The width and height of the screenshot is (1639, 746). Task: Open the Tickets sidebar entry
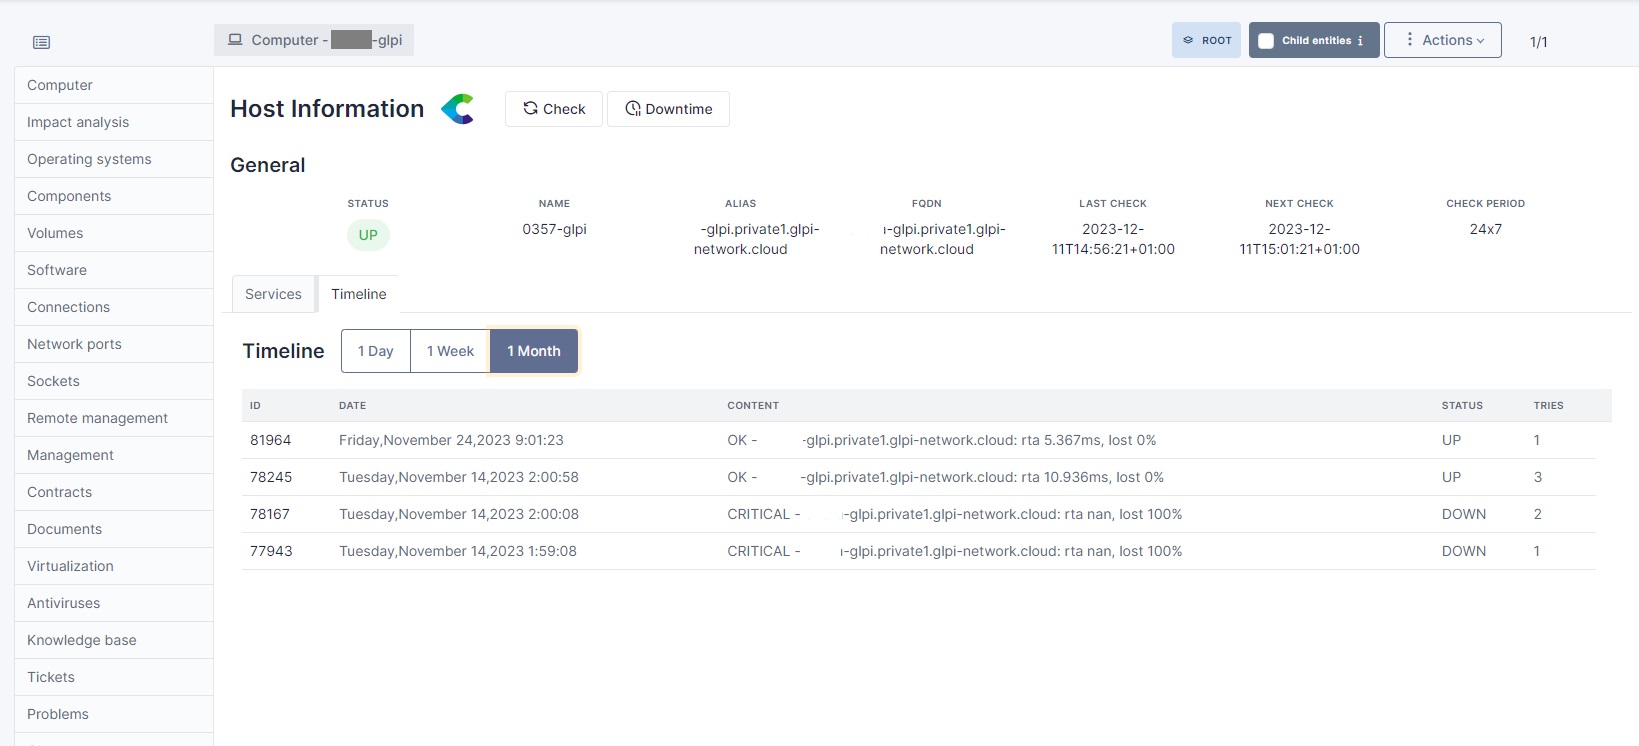point(51,677)
